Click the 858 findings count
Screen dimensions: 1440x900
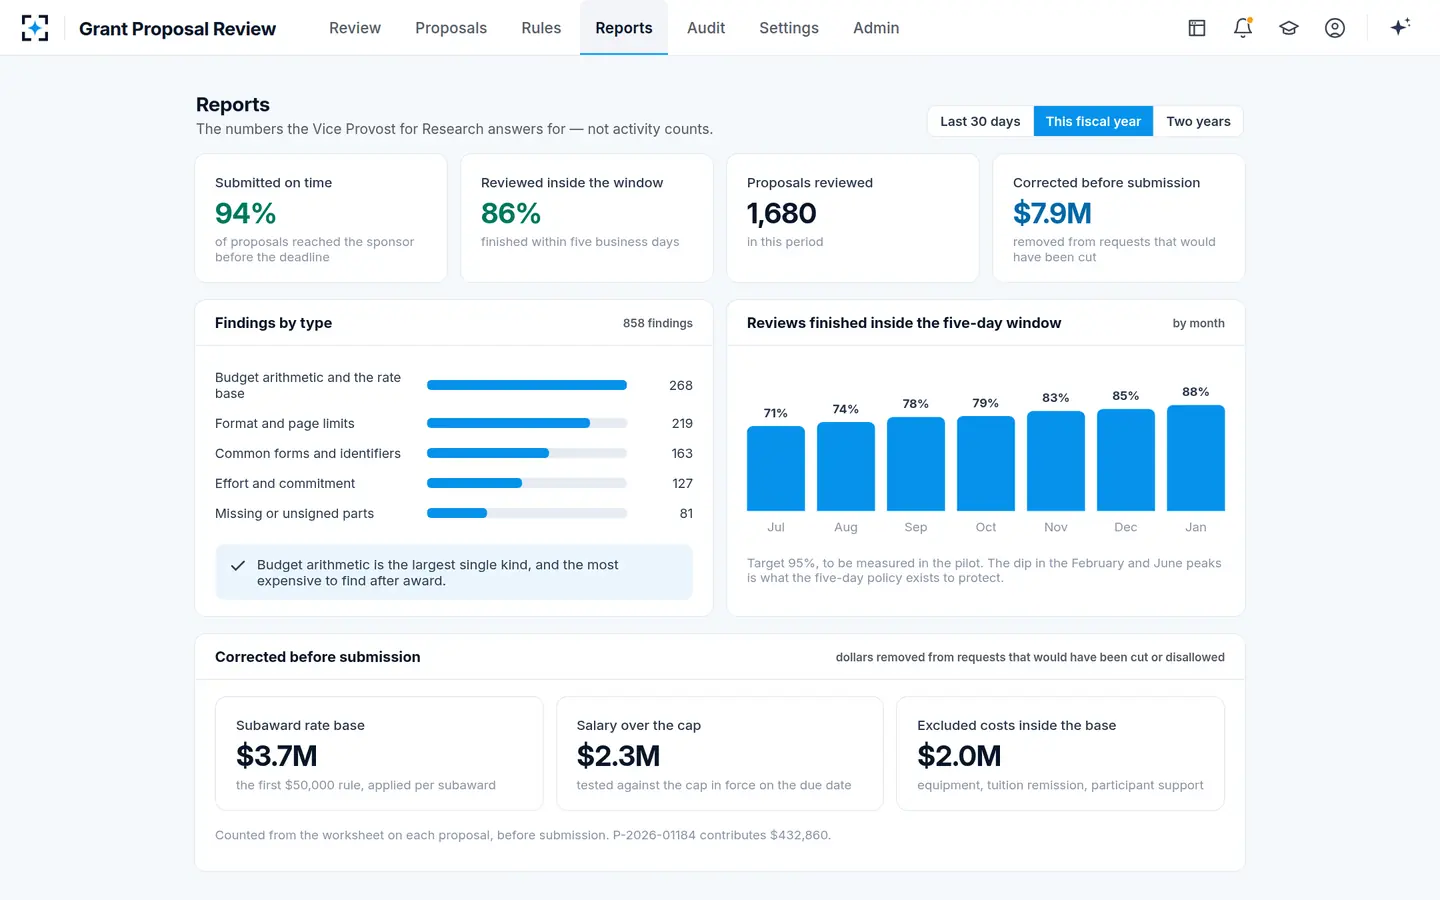click(658, 323)
